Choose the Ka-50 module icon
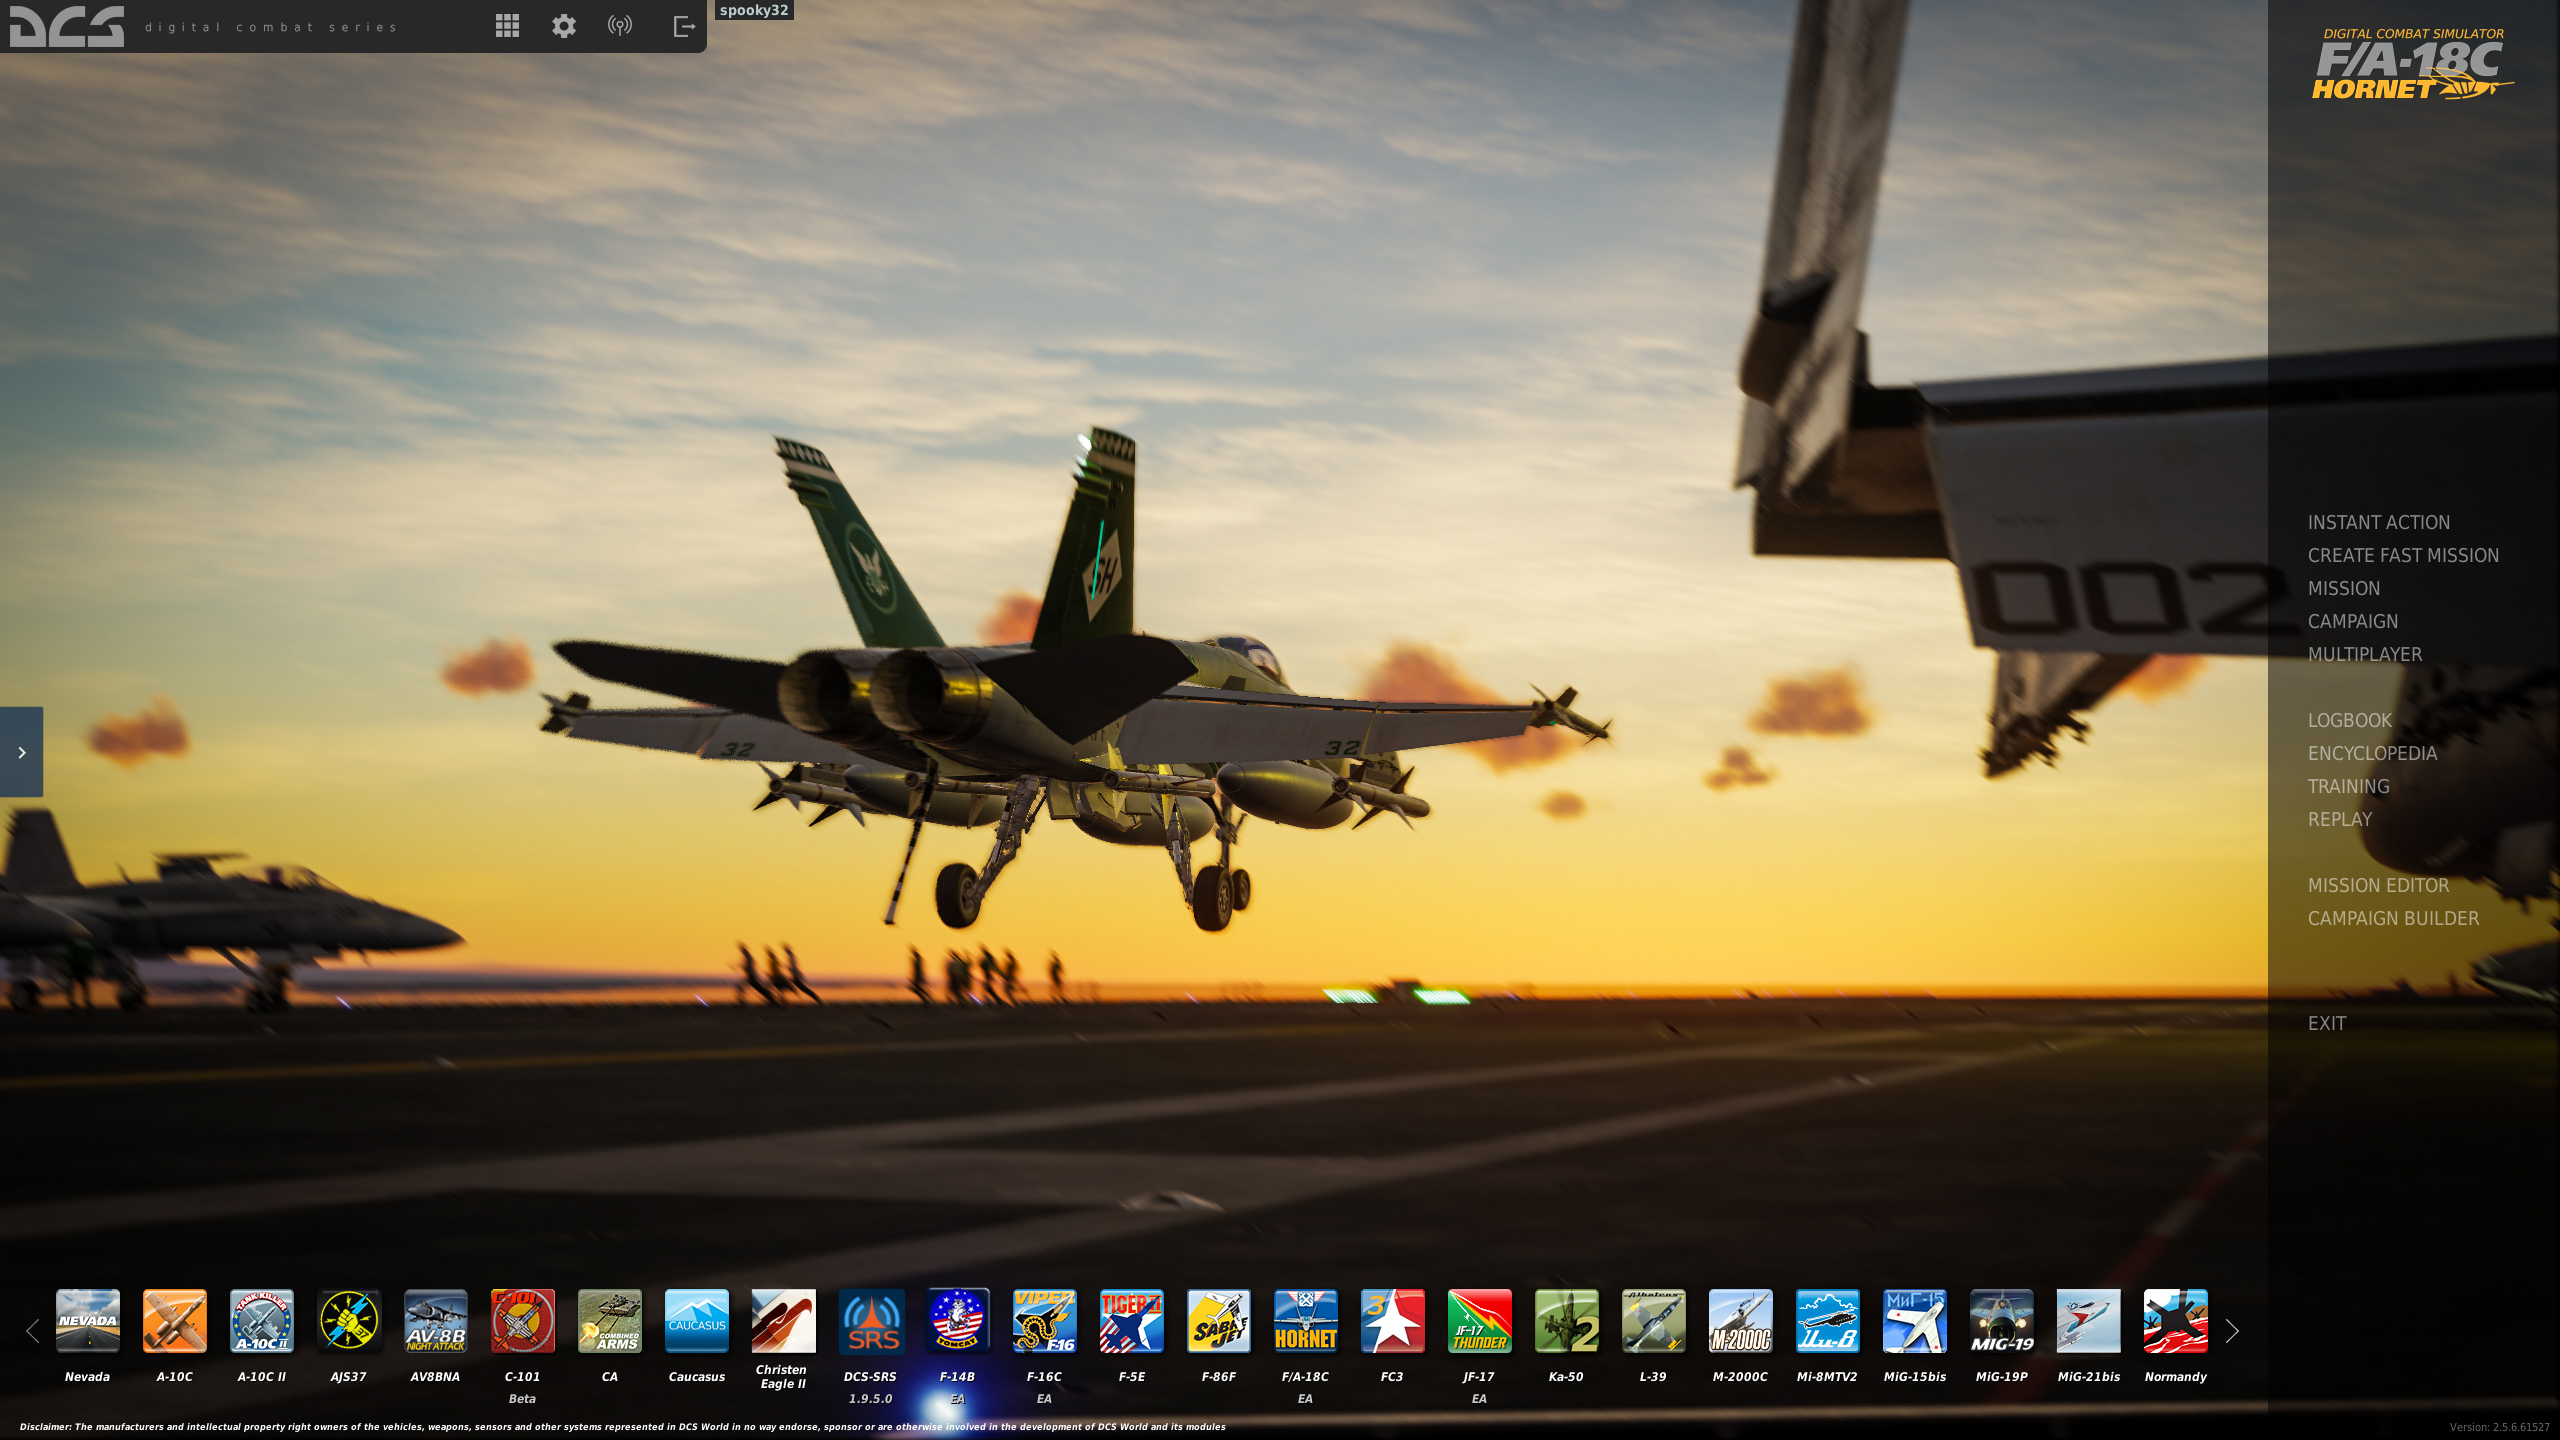This screenshot has height=1440, width=2560. coord(1566,1320)
